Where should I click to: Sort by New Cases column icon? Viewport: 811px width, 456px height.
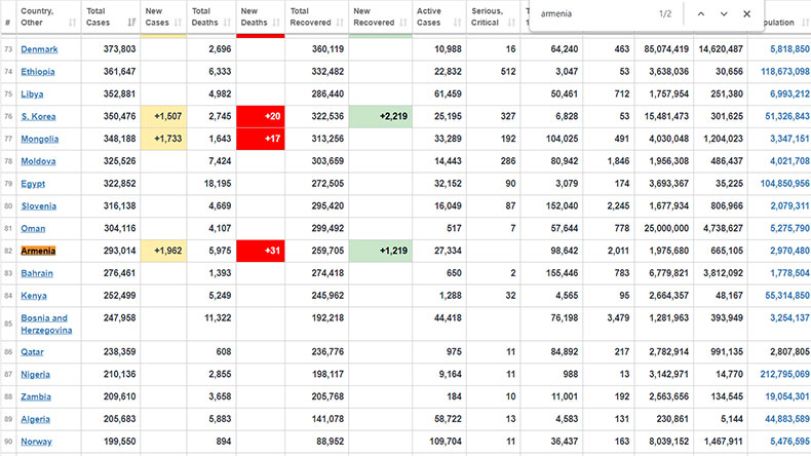(x=178, y=22)
